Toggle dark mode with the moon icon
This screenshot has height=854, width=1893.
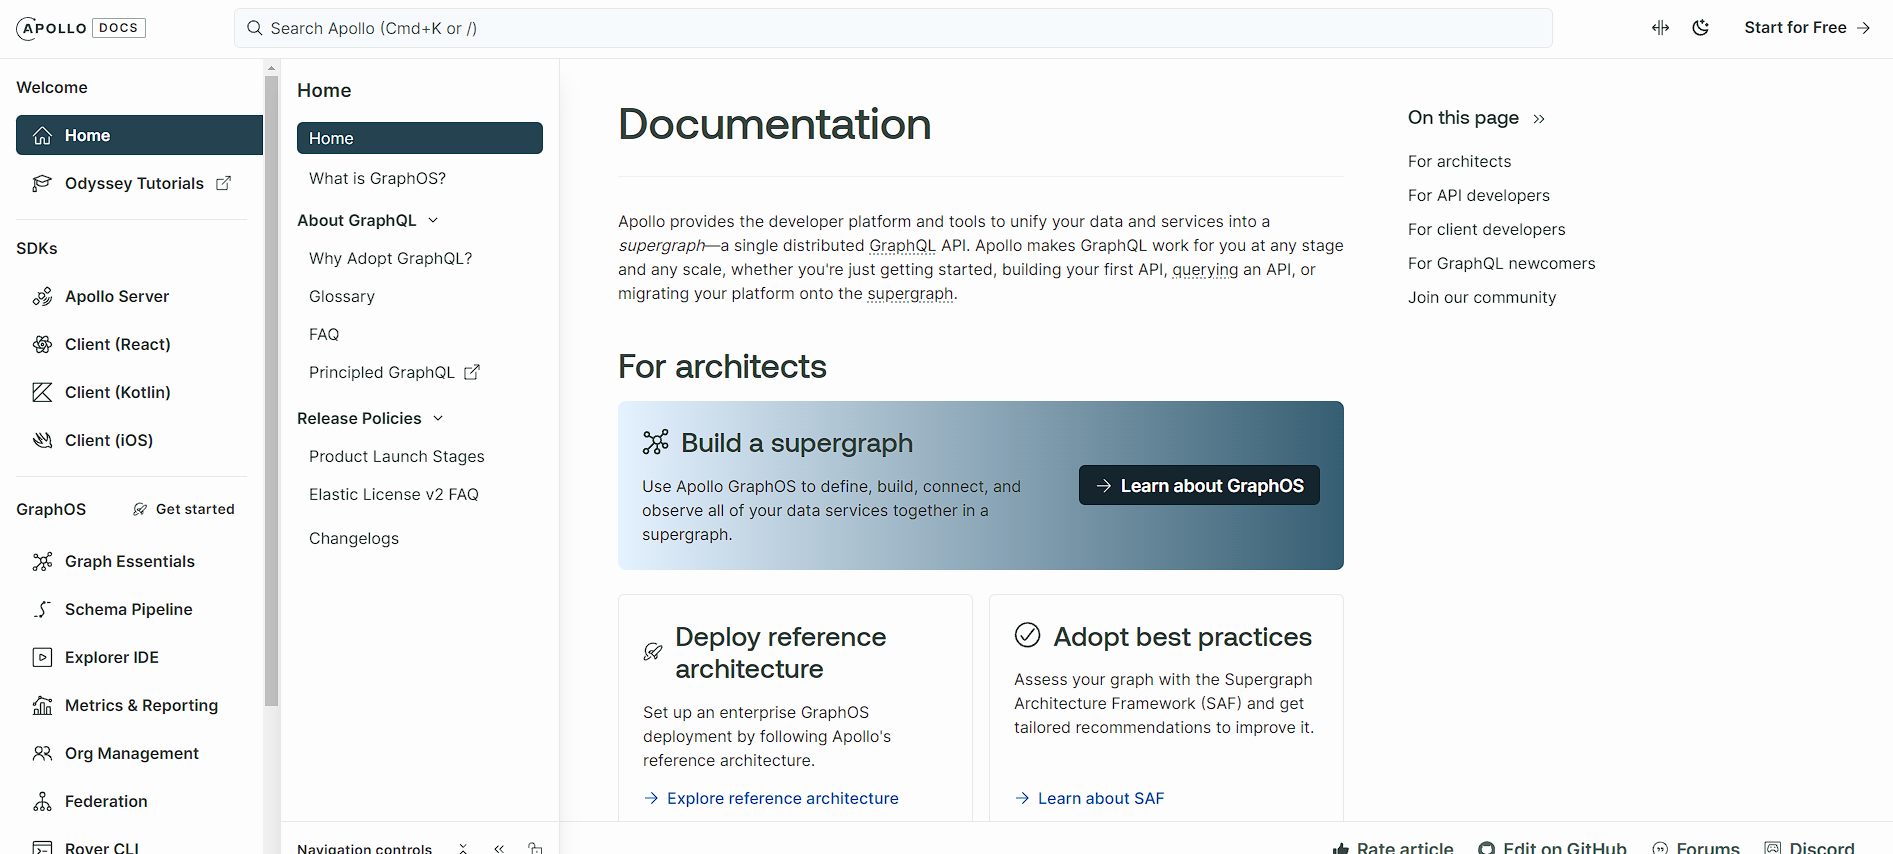click(x=1700, y=28)
